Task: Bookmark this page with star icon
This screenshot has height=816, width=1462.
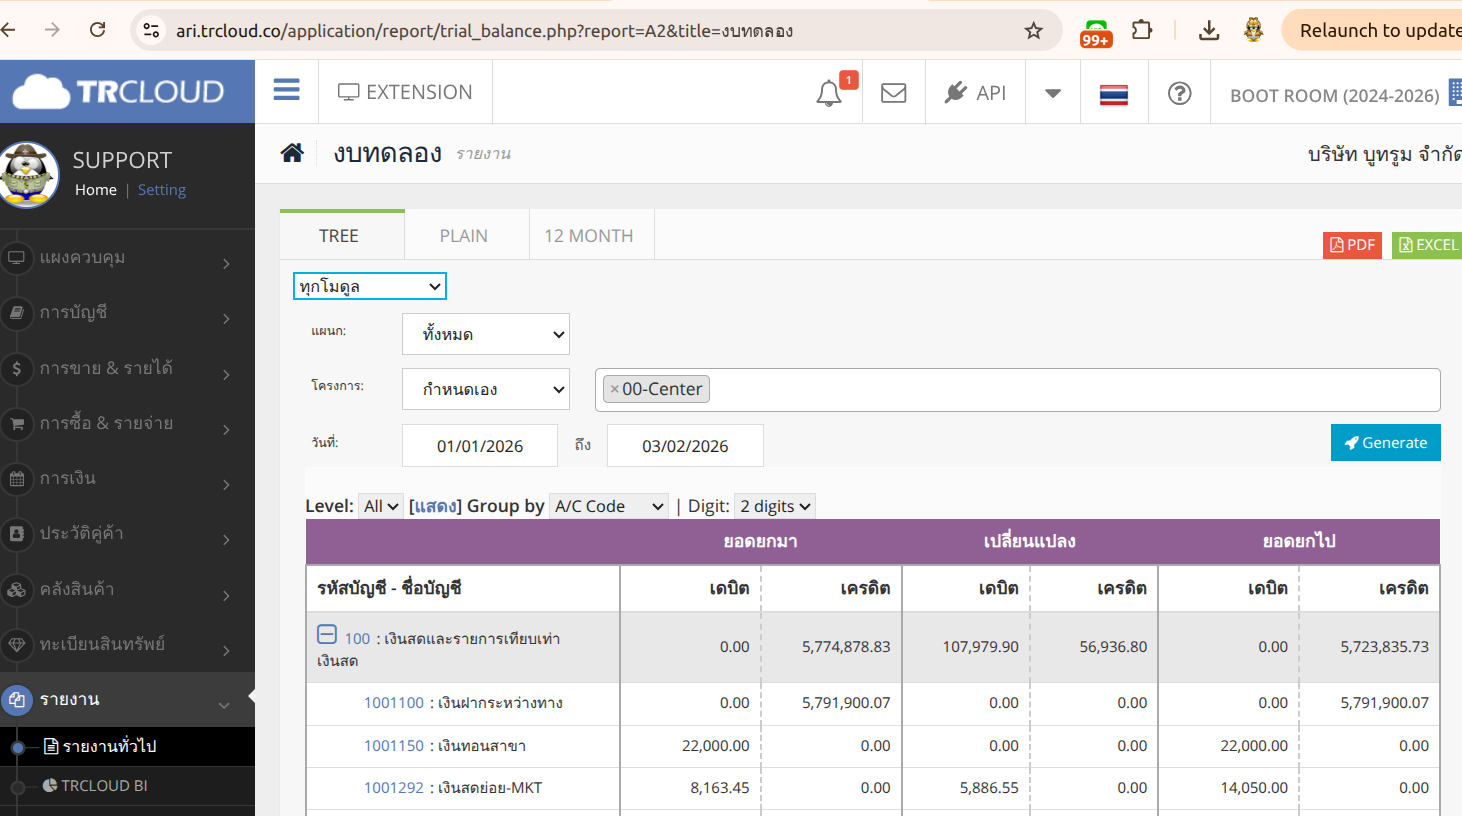Action: (1033, 31)
